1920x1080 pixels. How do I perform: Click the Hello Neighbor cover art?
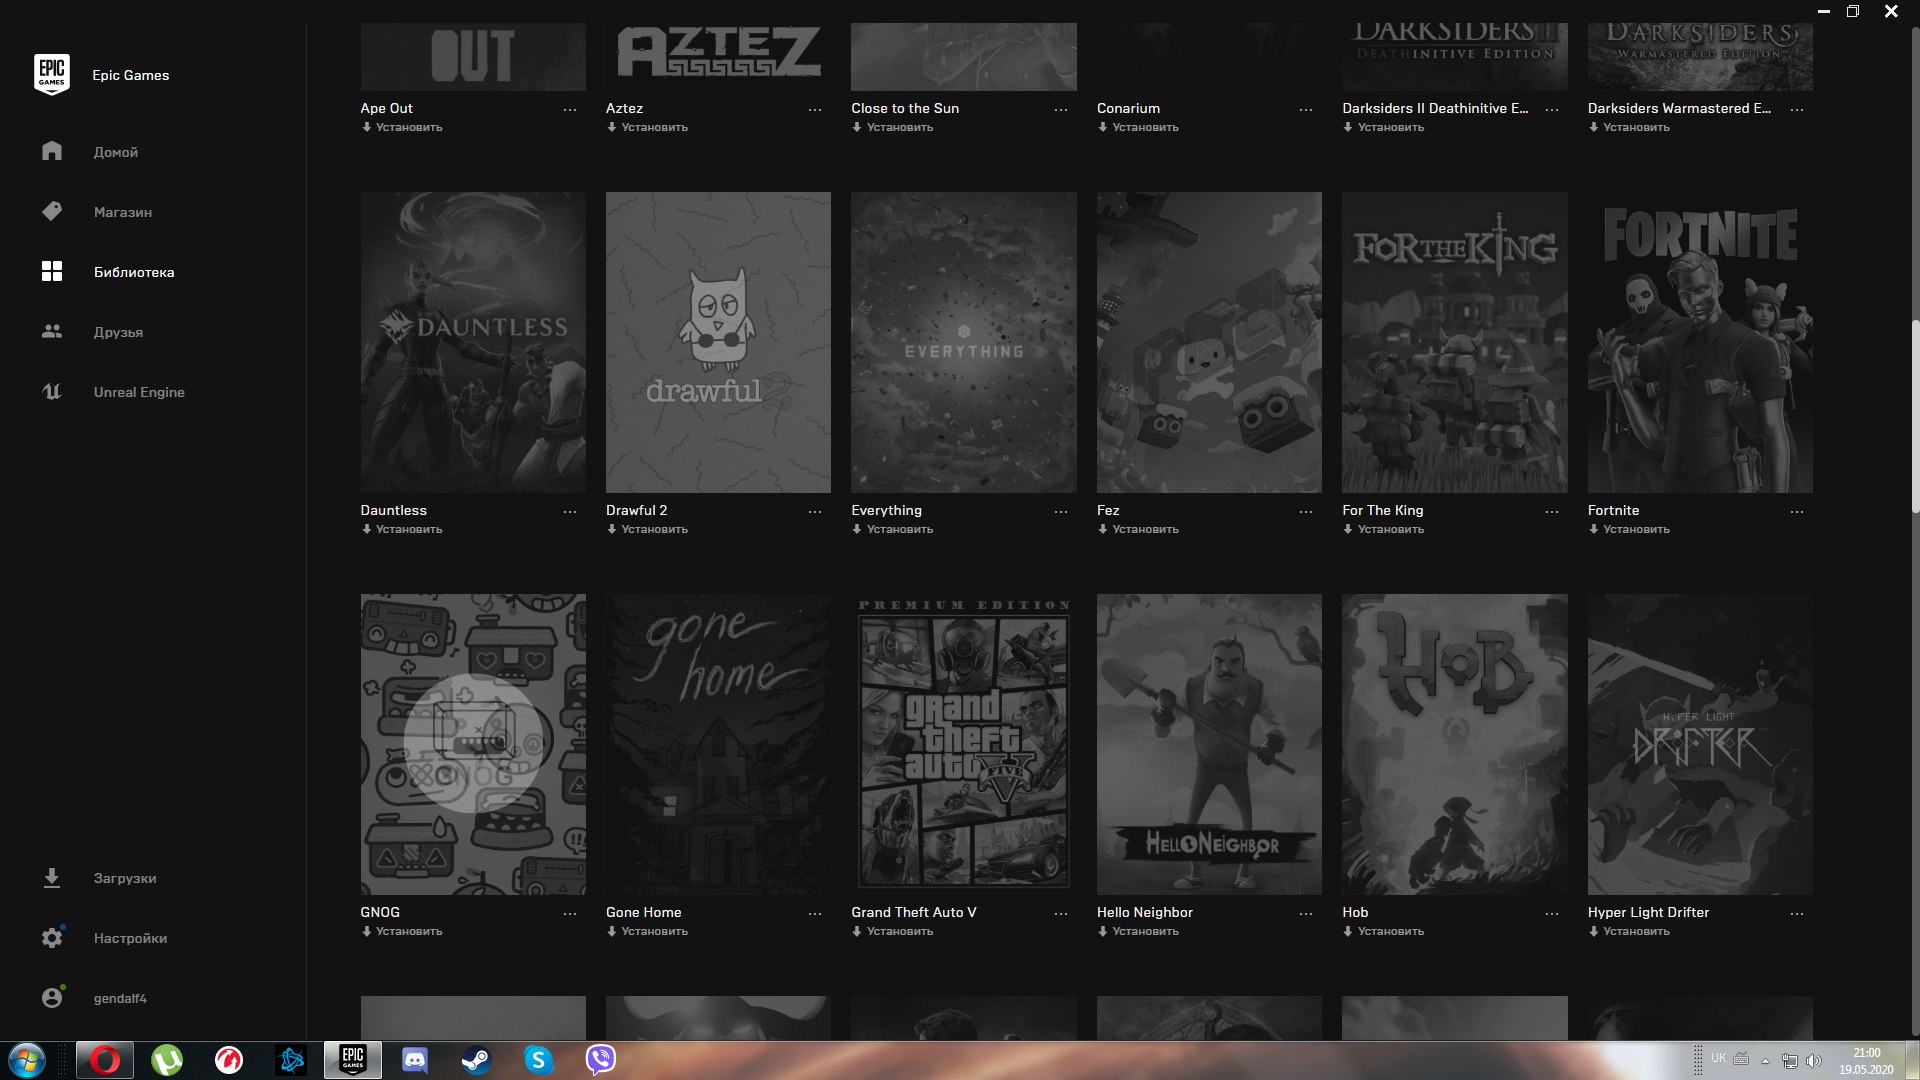[x=1209, y=744]
